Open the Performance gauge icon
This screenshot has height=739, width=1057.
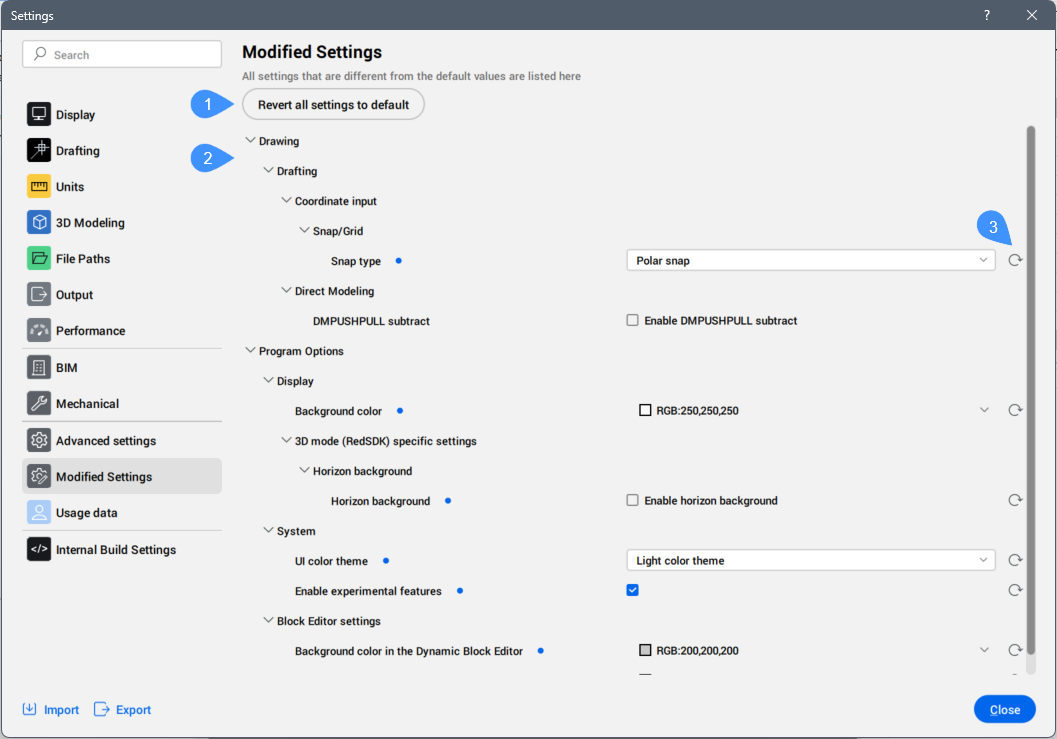tap(39, 331)
